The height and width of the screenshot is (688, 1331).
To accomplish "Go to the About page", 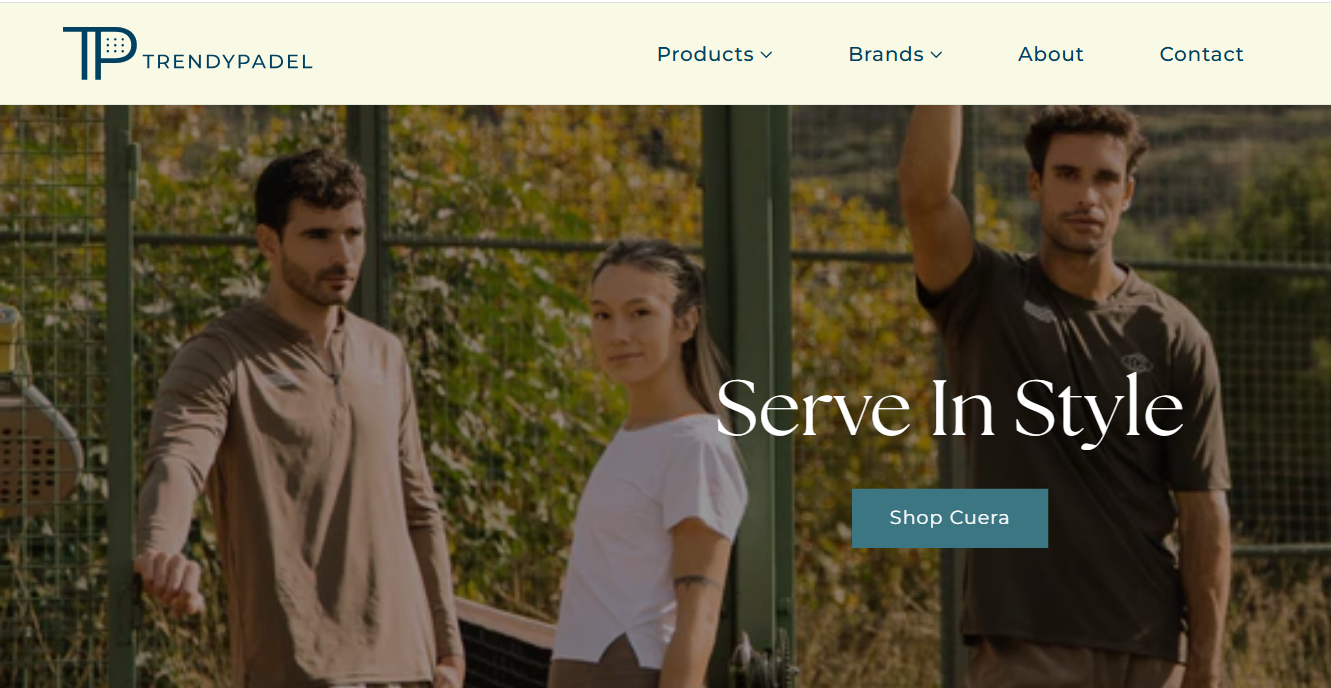I will (x=1051, y=54).
